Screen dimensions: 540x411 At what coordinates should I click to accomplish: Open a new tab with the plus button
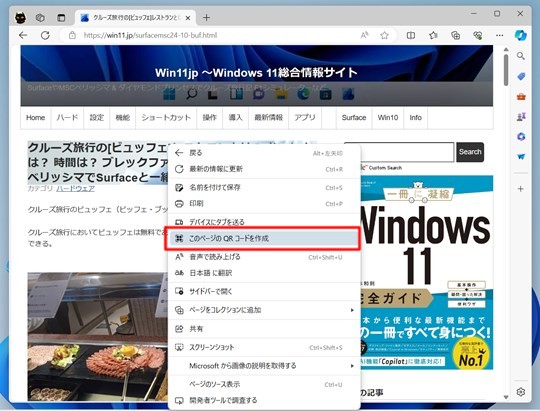[206, 18]
